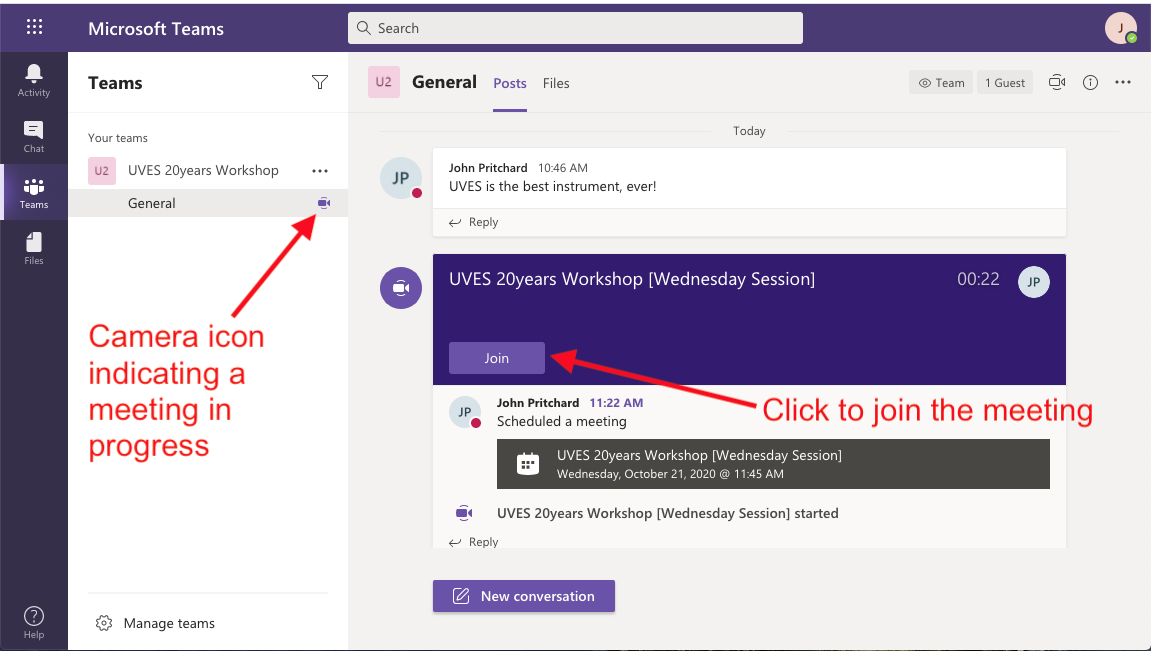This screenshot has height=651, width=1151.
Task: Click the calendar icon in meeting card
Action: pyautogui.click(x=528, y=464)
